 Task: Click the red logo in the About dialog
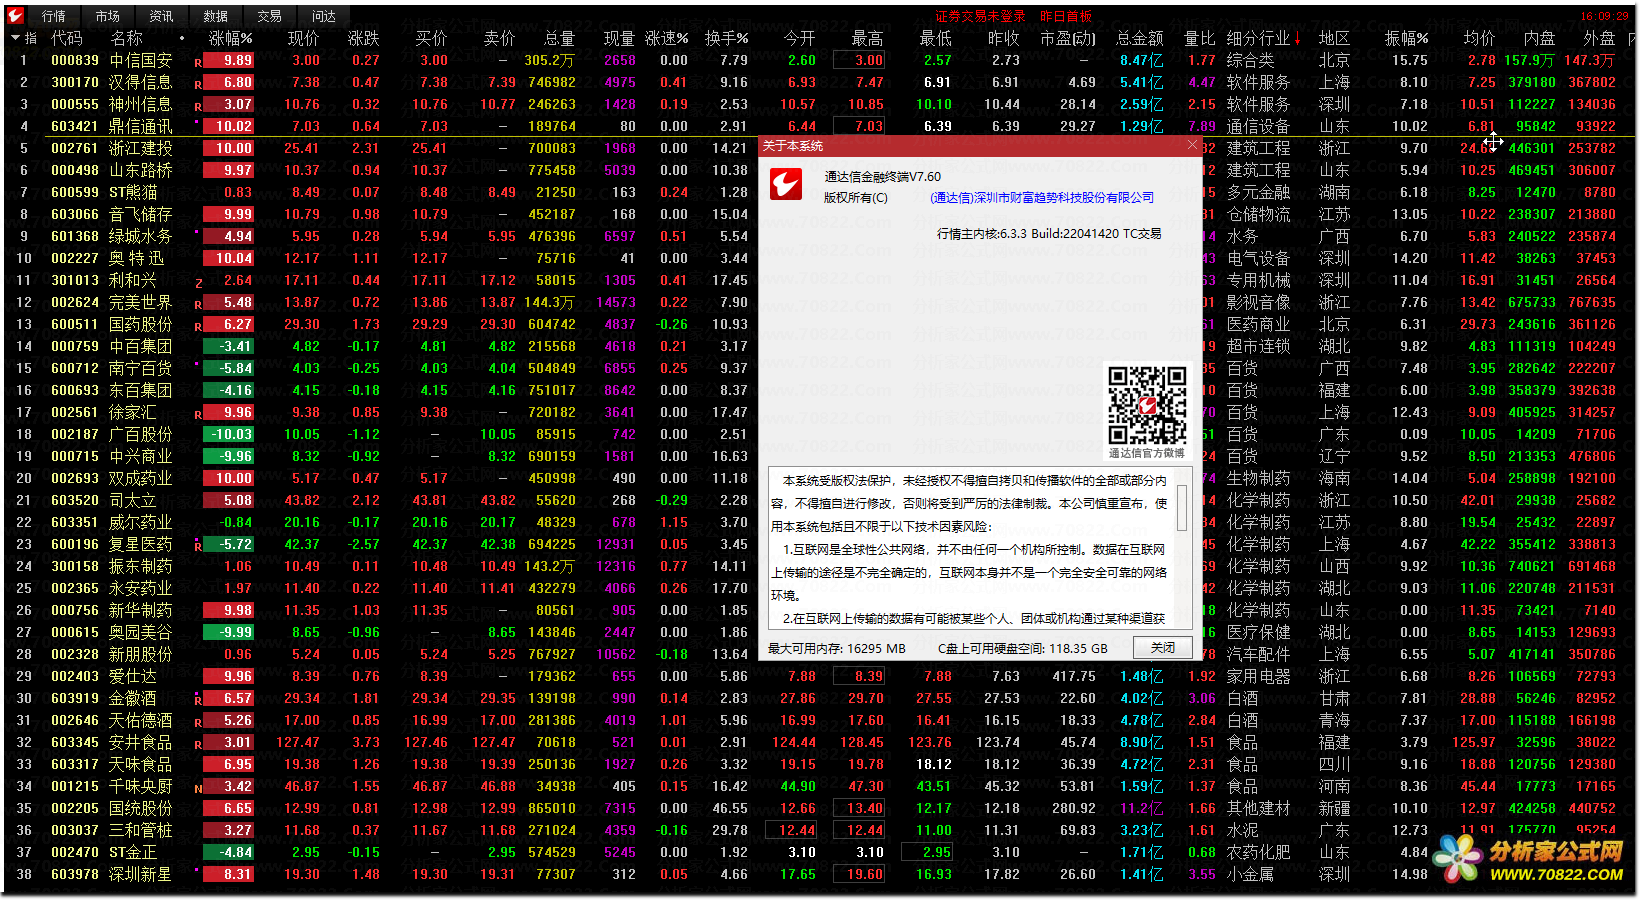coord(786,184)
